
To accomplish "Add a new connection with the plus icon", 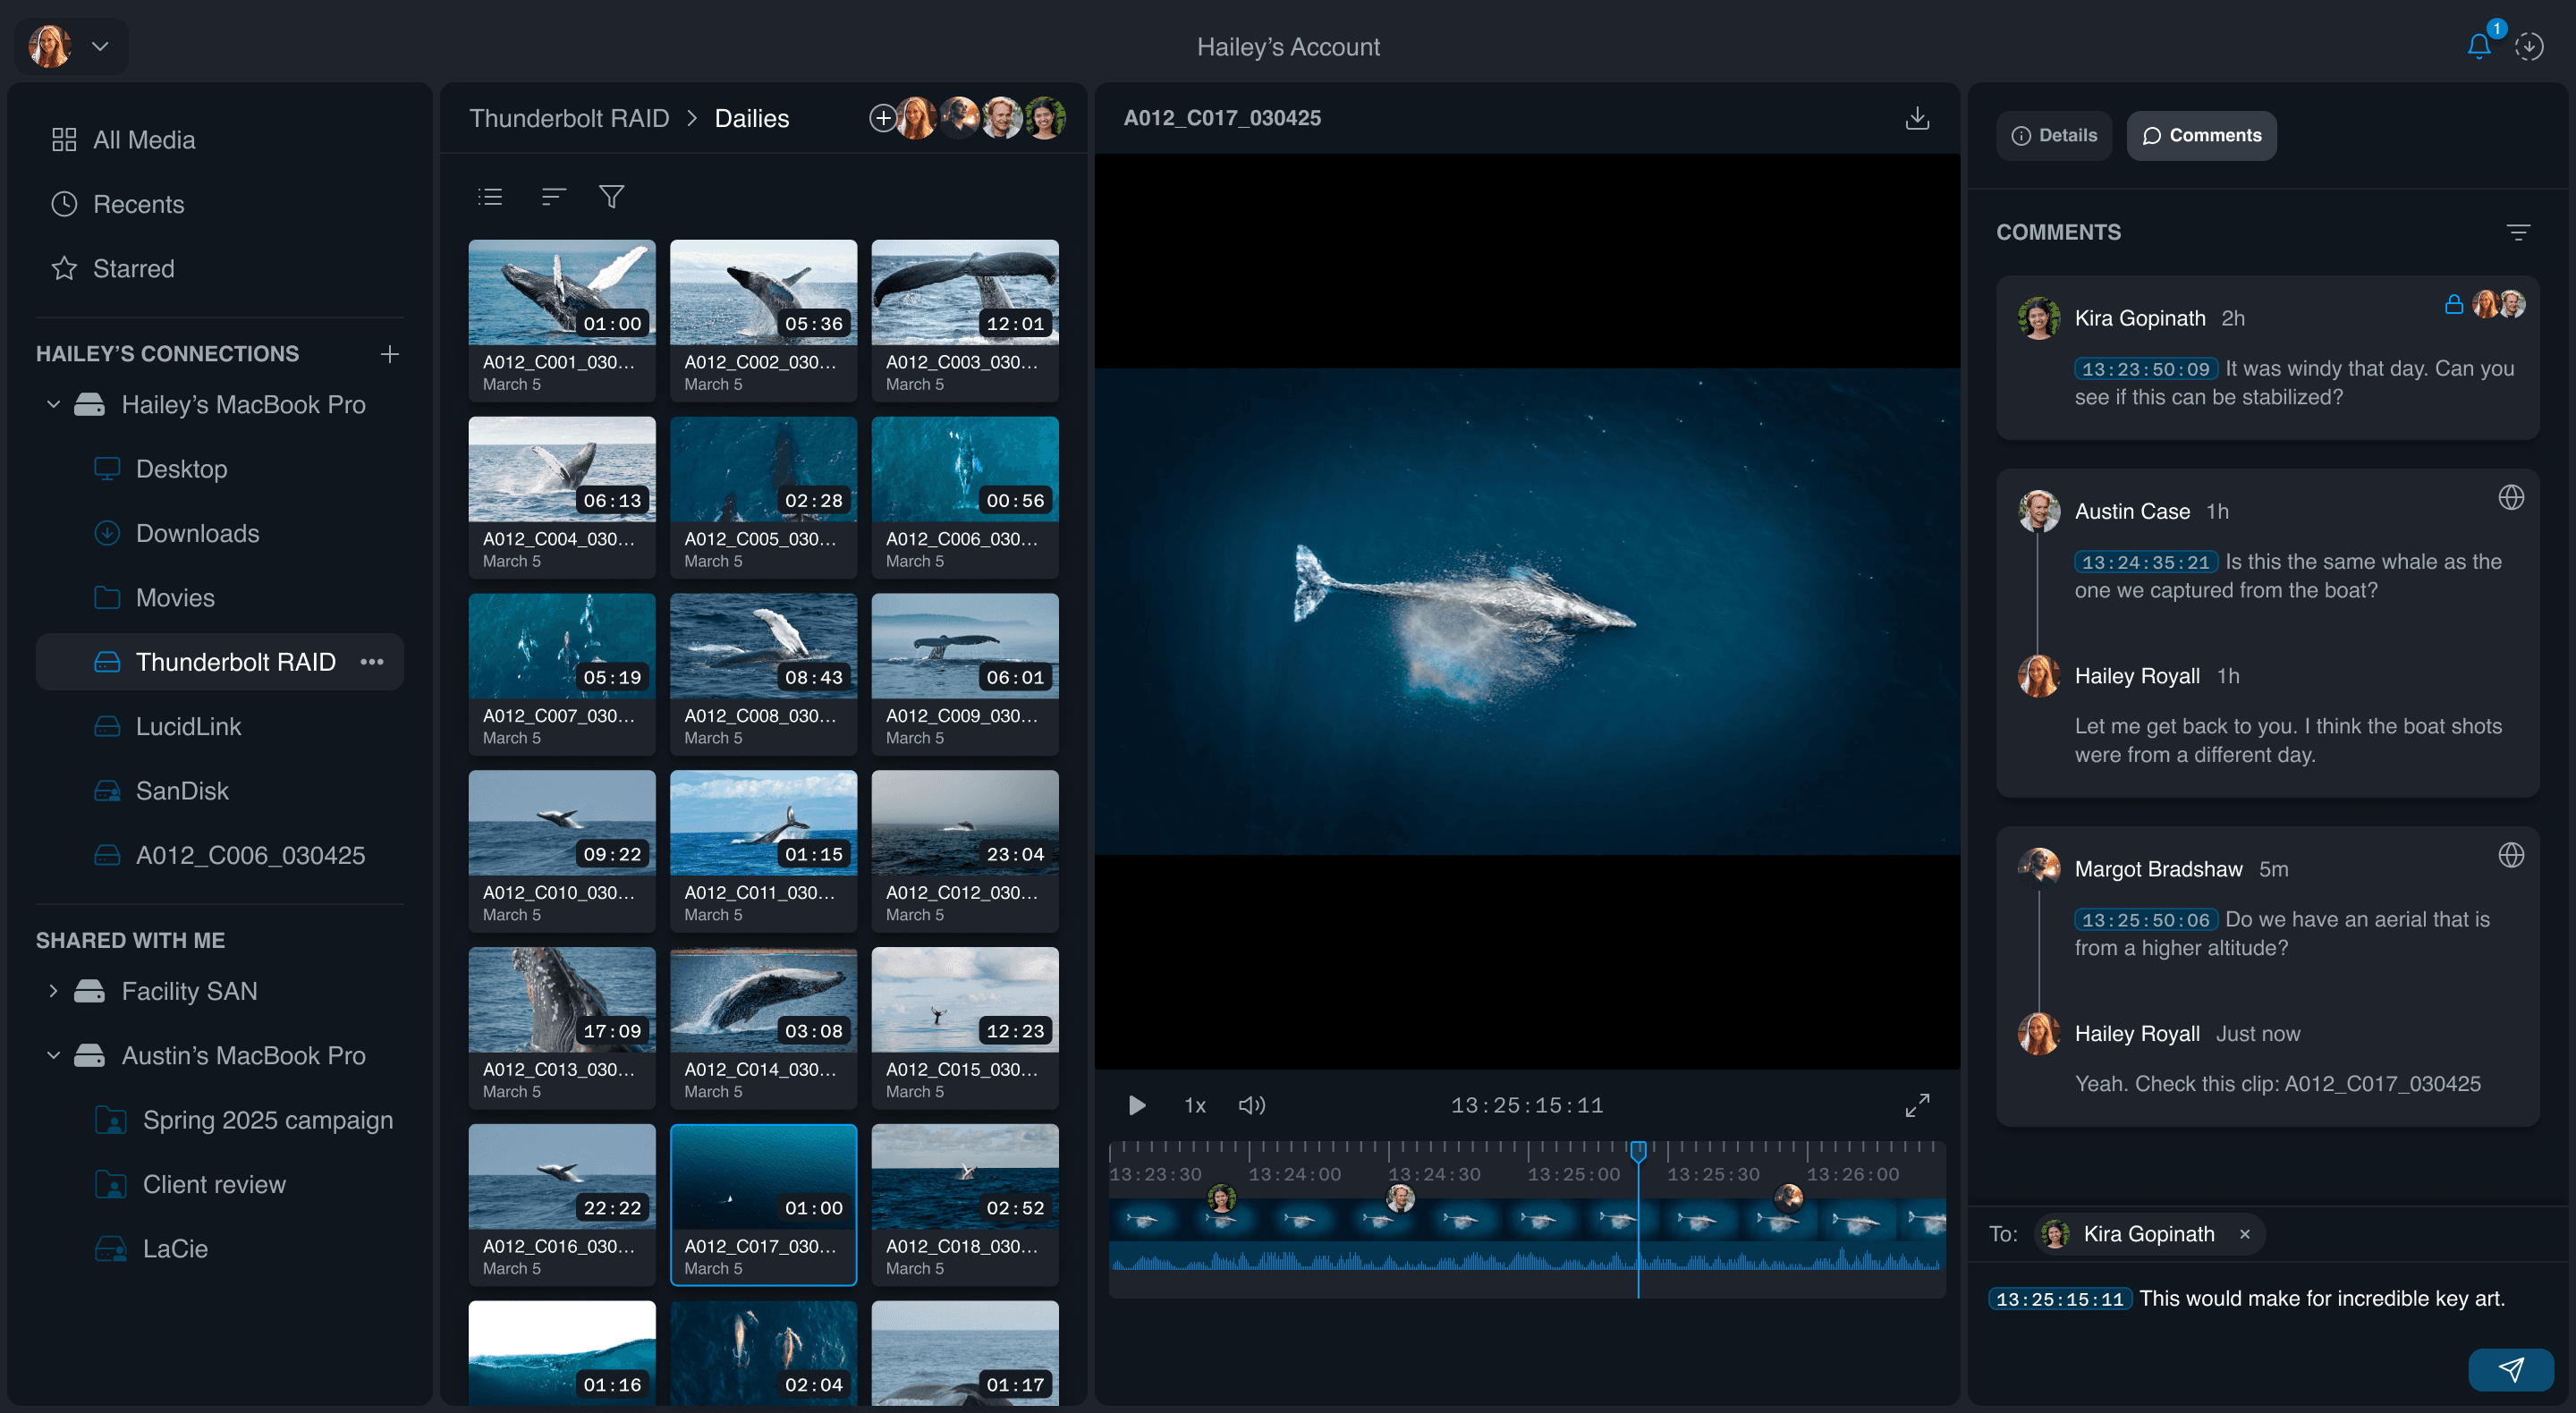I will pos(390,354).
